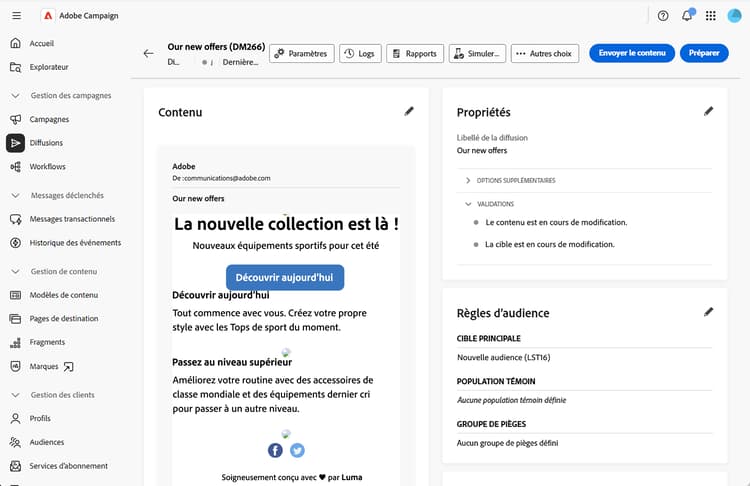Viewport: 750px width, 486px height.
Task: Open Messages transactionnels icon
Action: (x=15, y=219)
